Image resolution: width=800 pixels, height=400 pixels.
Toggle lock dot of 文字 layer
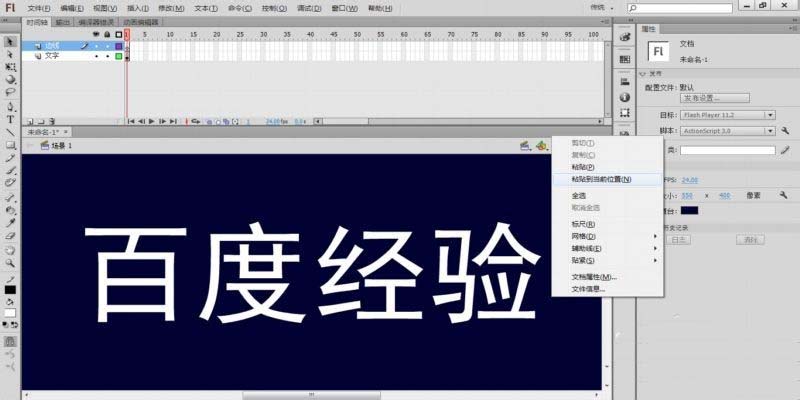[x=107, y=56]
